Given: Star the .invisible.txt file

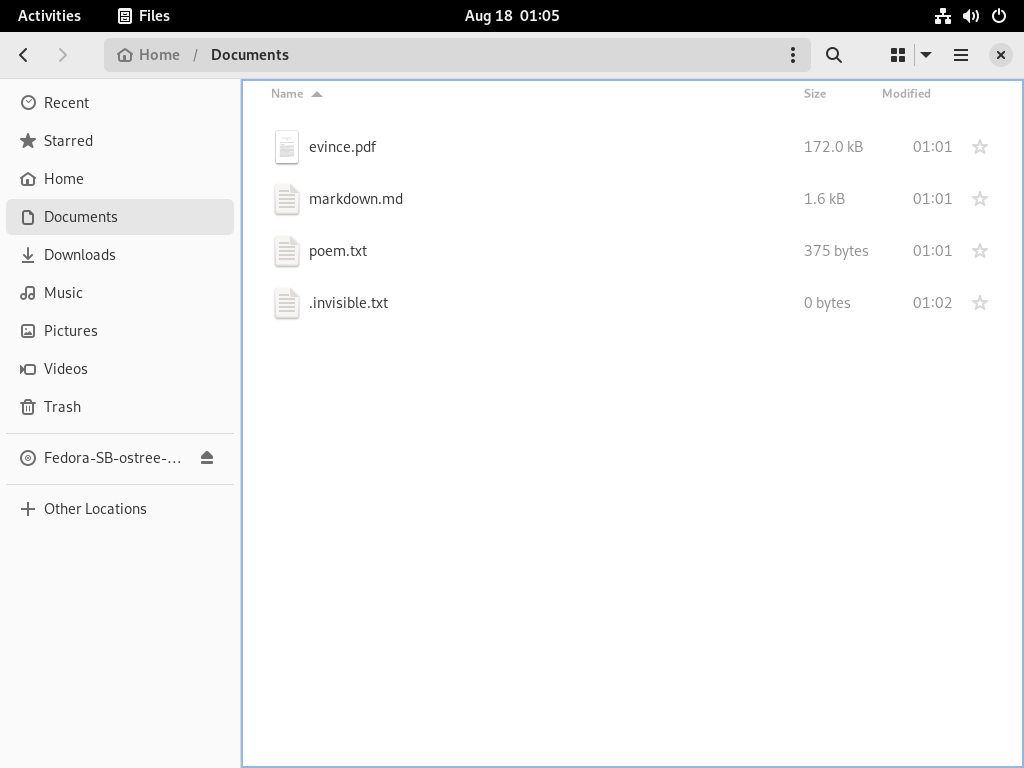Looking at the screenshot, I should (980, 303).
